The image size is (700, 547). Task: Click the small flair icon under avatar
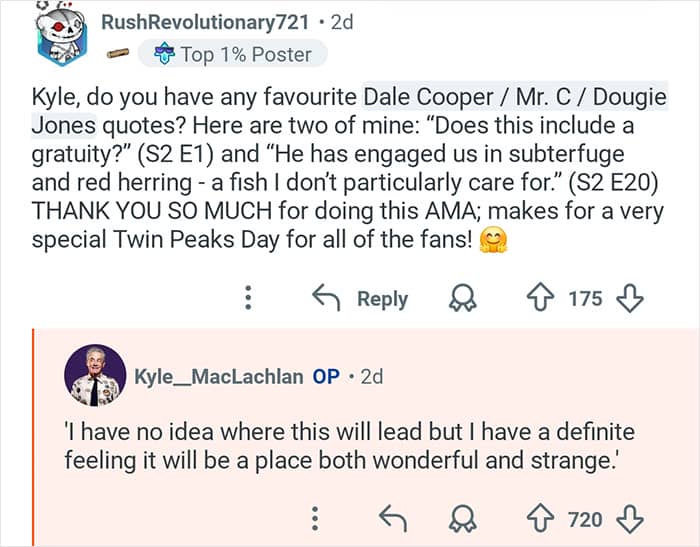[118, 54]
